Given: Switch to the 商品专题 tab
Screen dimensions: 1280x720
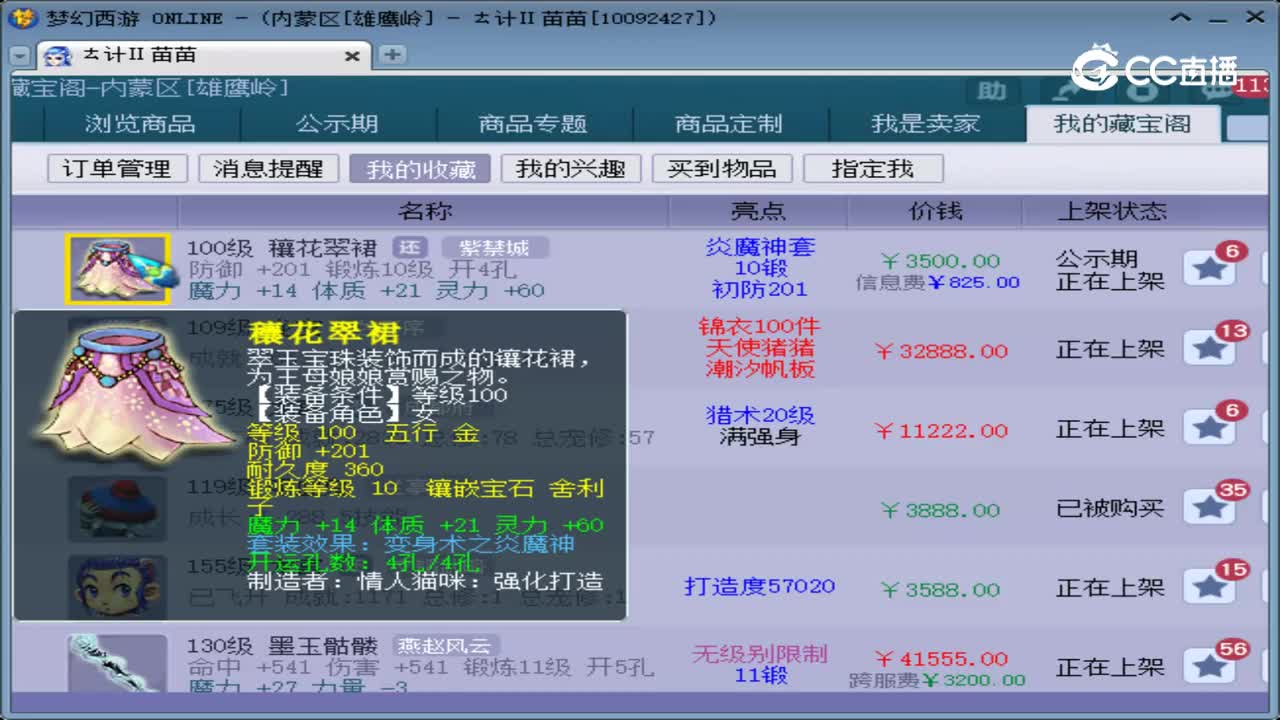Looking at the screenshot, I should coord(533,123).
